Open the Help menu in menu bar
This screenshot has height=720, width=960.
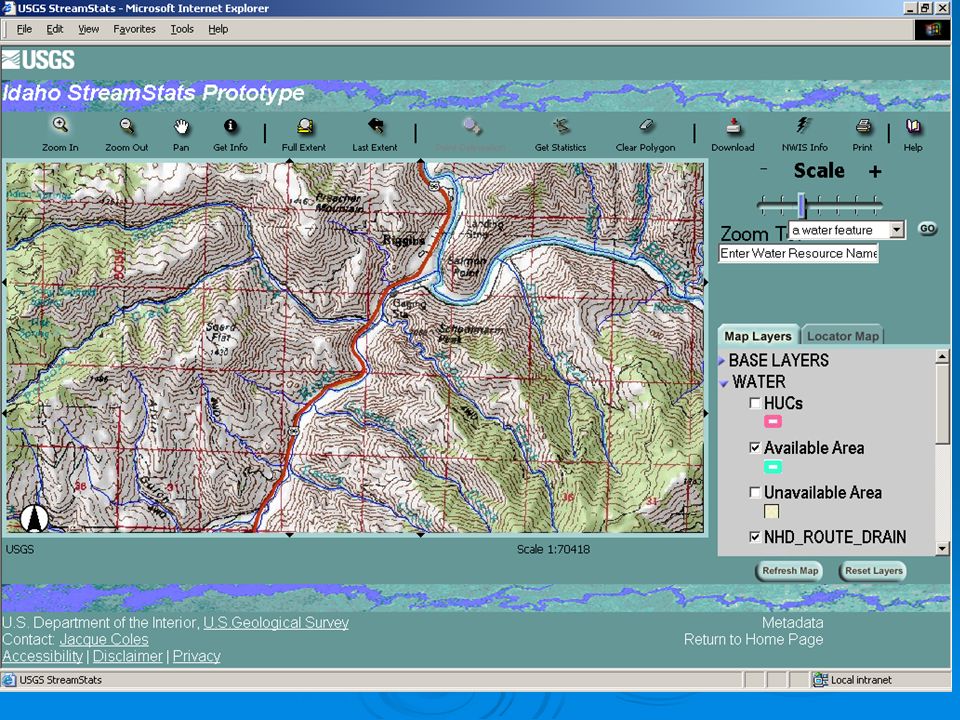tap(218, 29)
